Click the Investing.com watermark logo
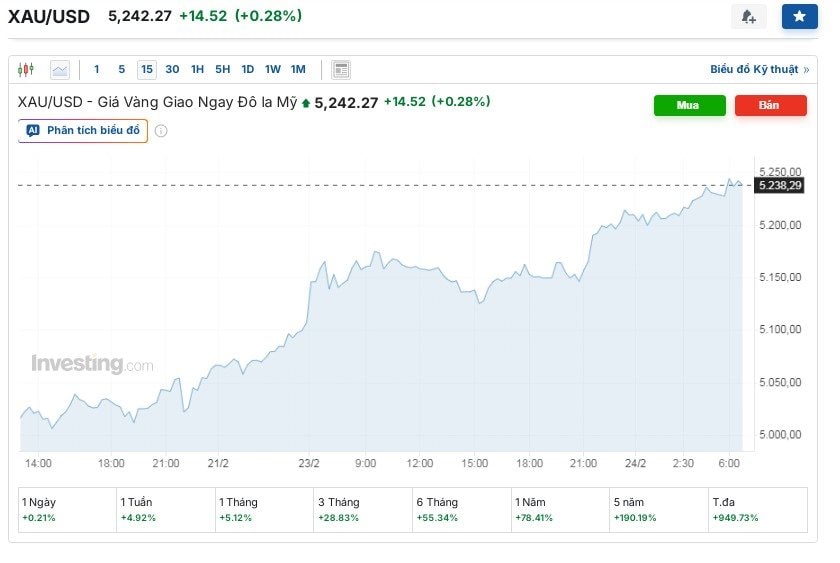 click(x=92, y=364)
